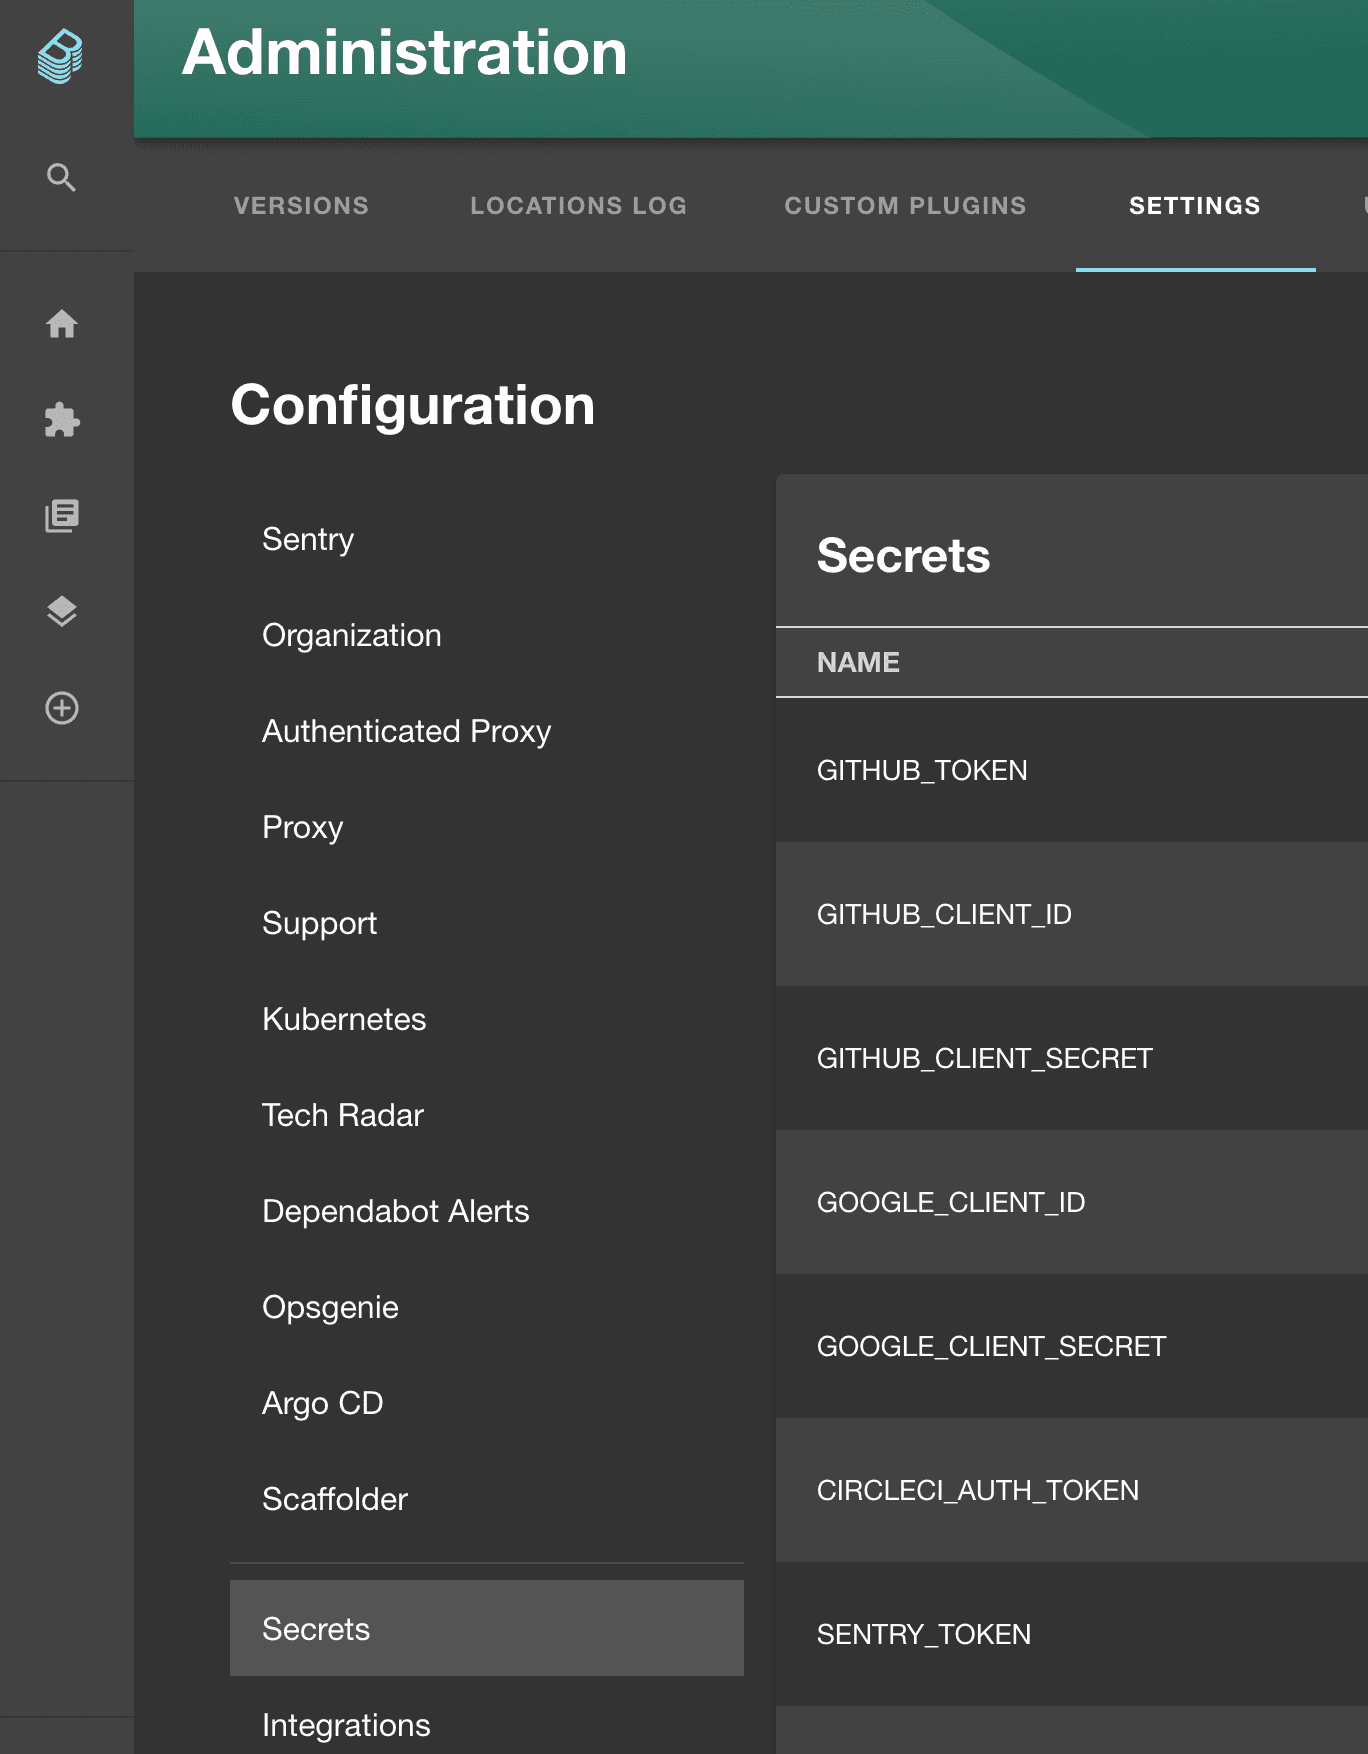The height and width of the screenshot is (1754, 1368).
Task: Select the Settings tab
Action: (x=1195, y=206)
